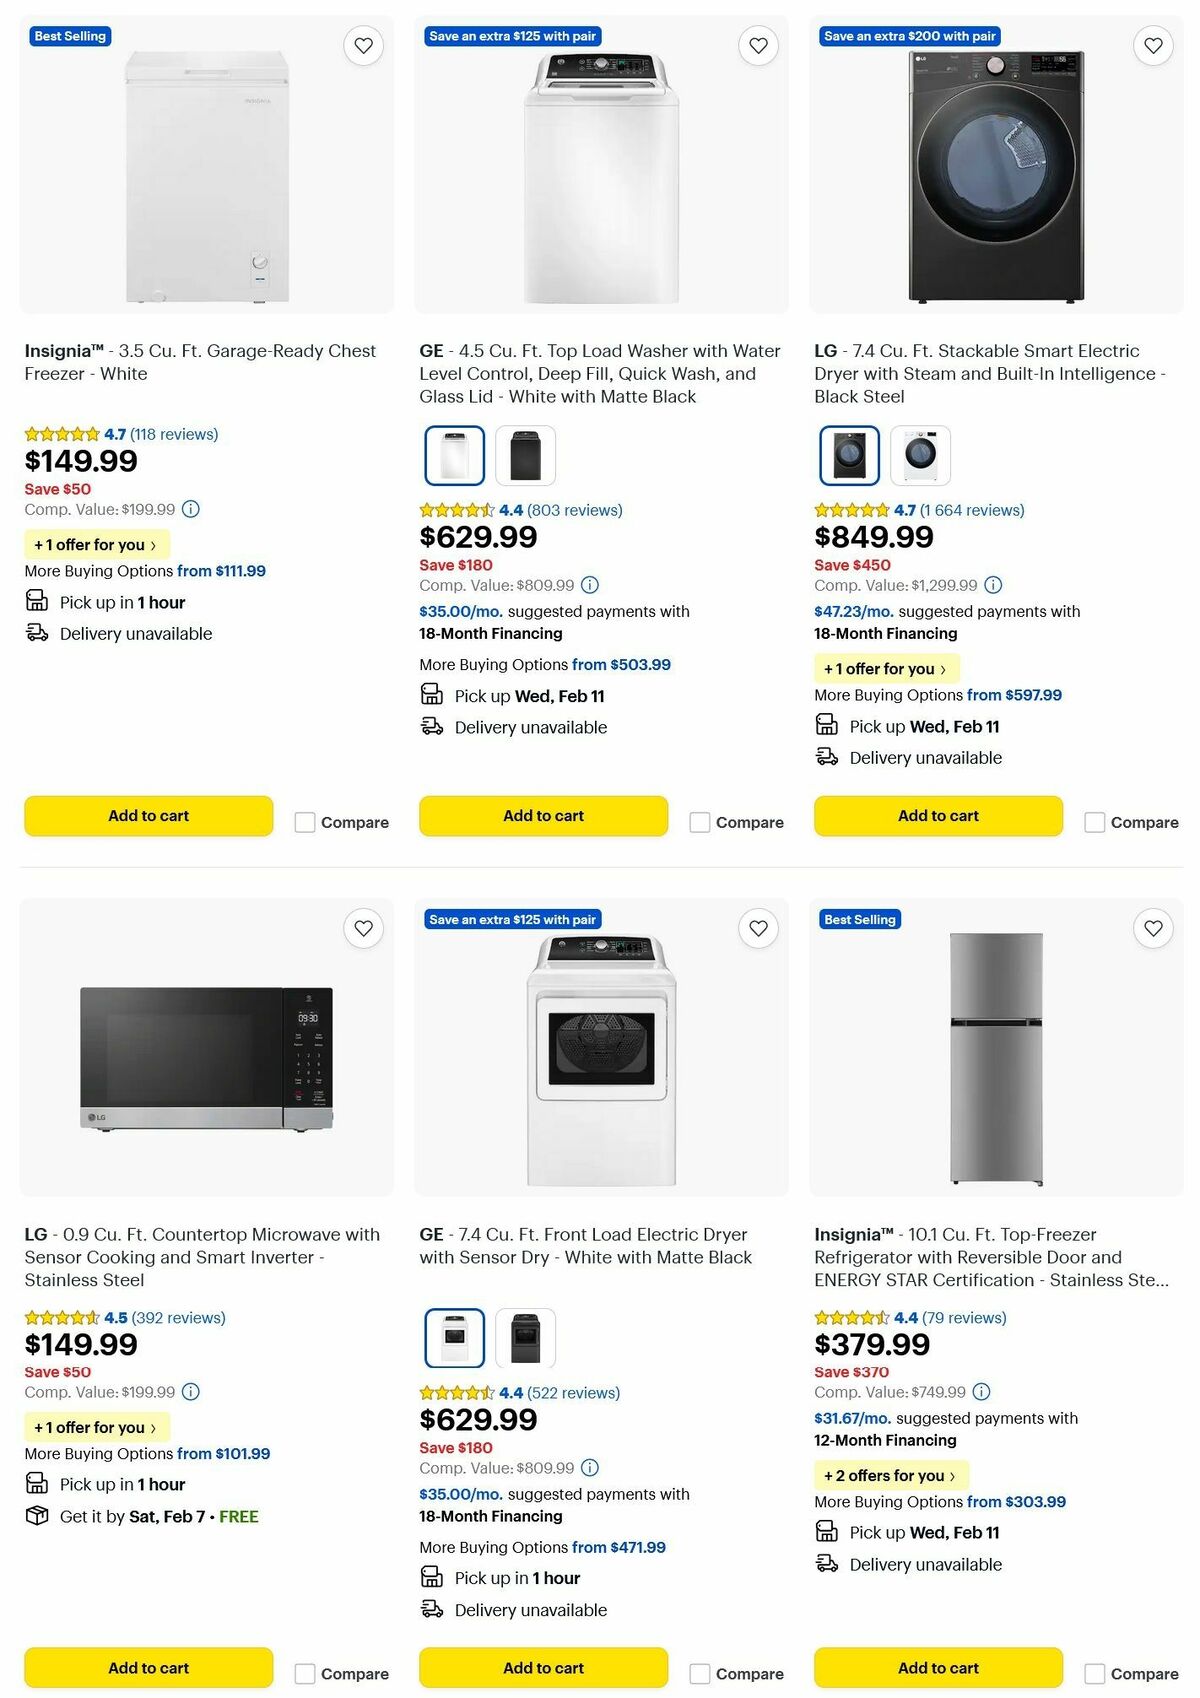The height and width of the screenshot is (1698, 1200).
Task: Expand '+1 offer for you' under chest freezer
Action: point(96,545)
